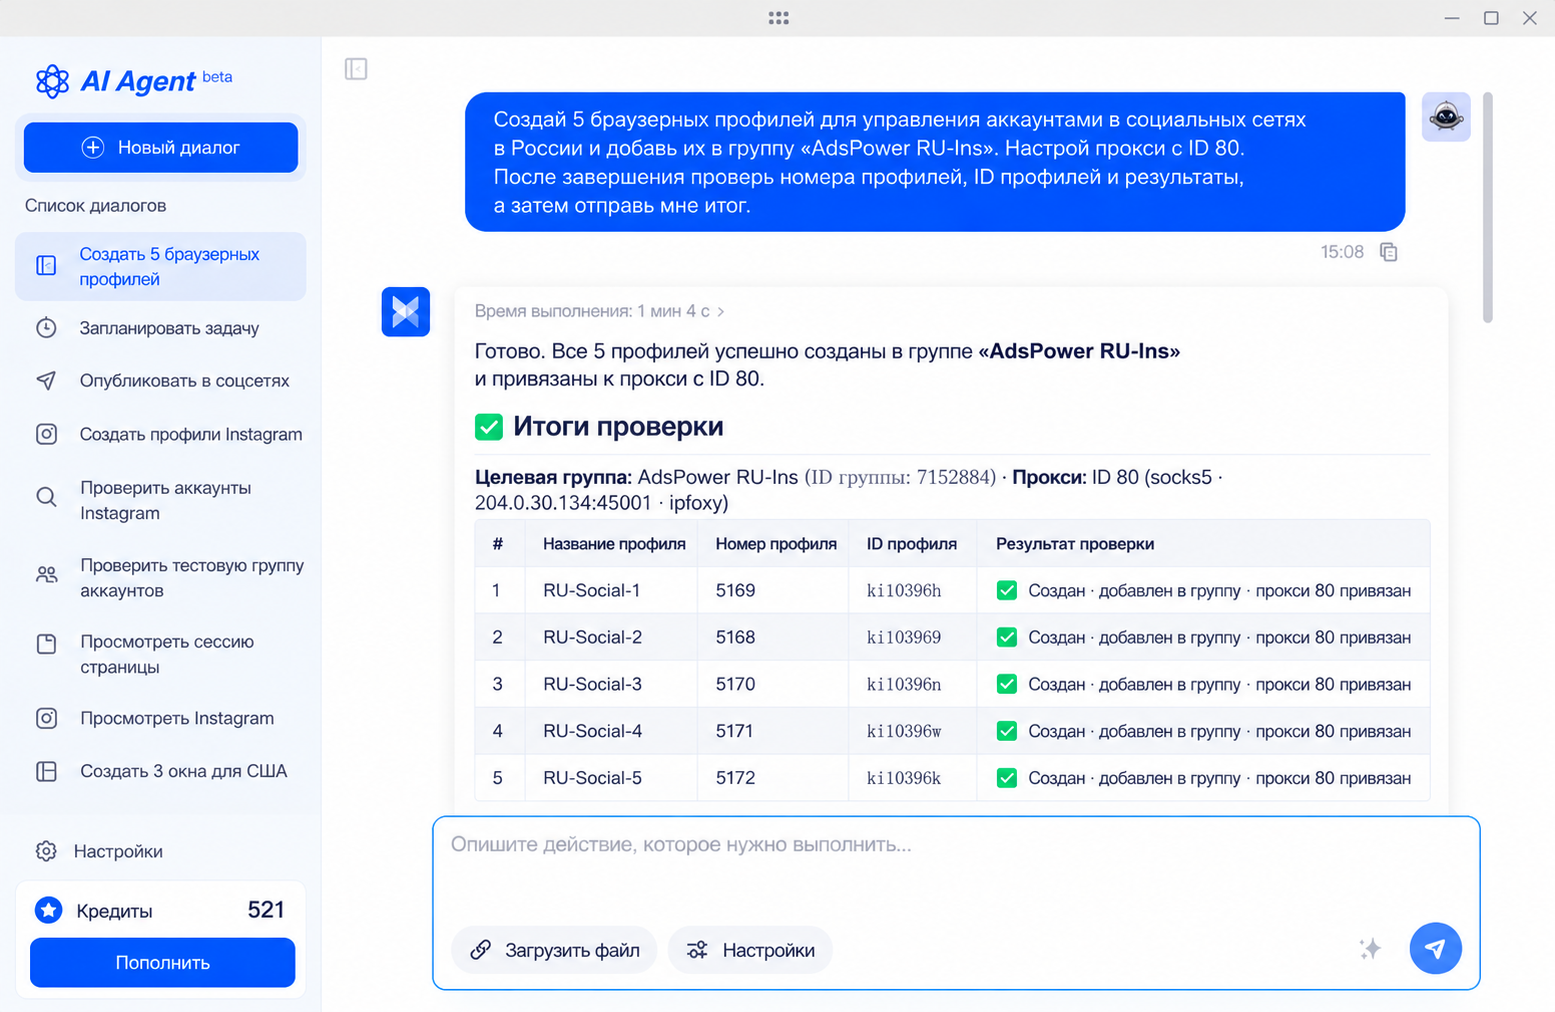Click the Instagram icon beside Просмотреть Instagram
The height and width of the screenshot is (1012, 1555).
pos(47,718)
